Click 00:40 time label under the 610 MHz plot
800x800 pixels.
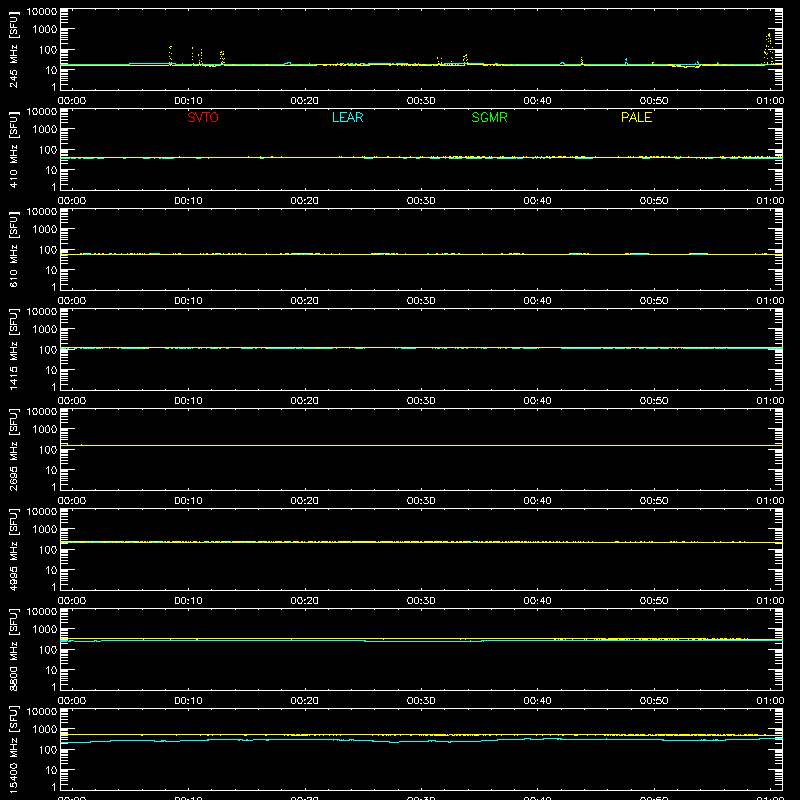click(537, 301)
